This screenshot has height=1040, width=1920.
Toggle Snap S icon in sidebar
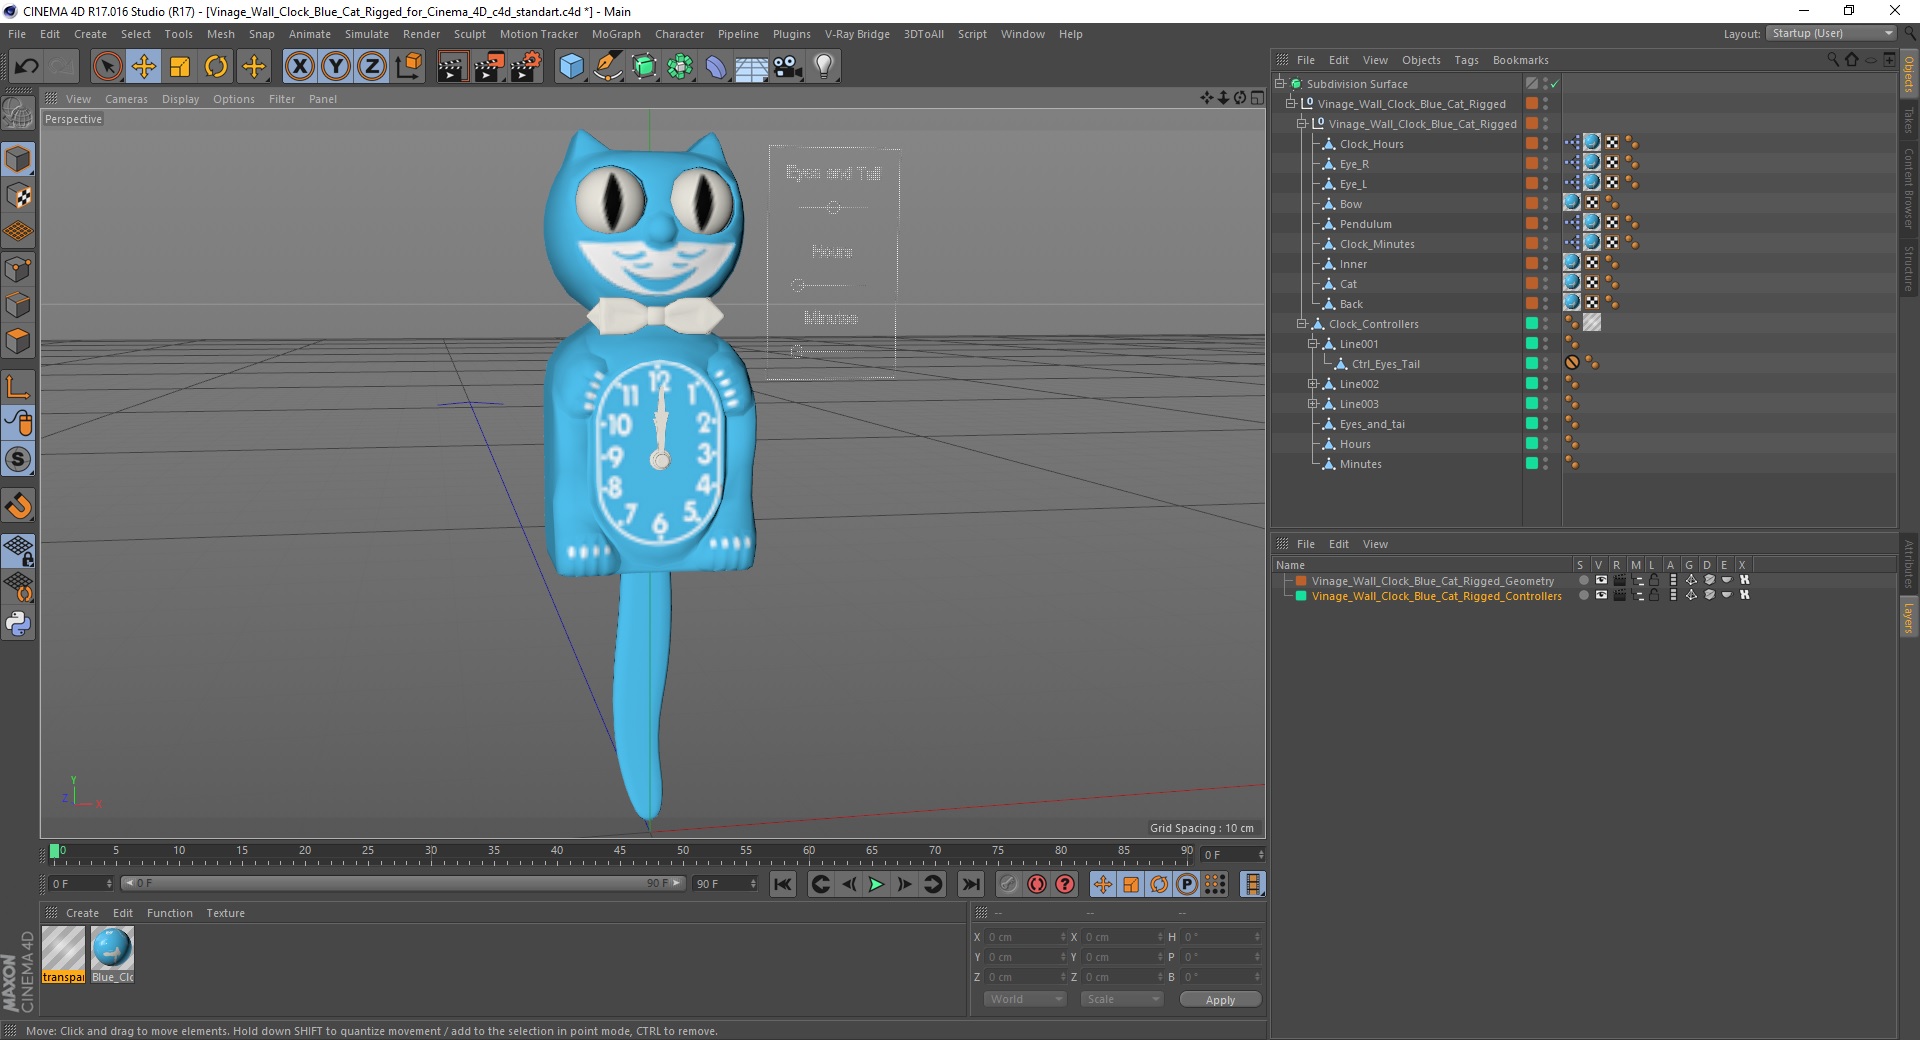(x=18, y=459)
